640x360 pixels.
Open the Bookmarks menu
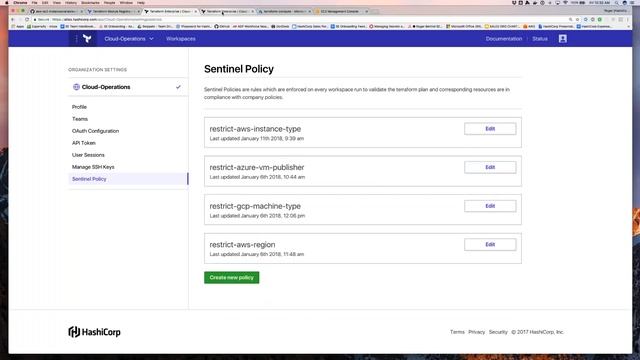pyautogui.click(x=90, y=2)
